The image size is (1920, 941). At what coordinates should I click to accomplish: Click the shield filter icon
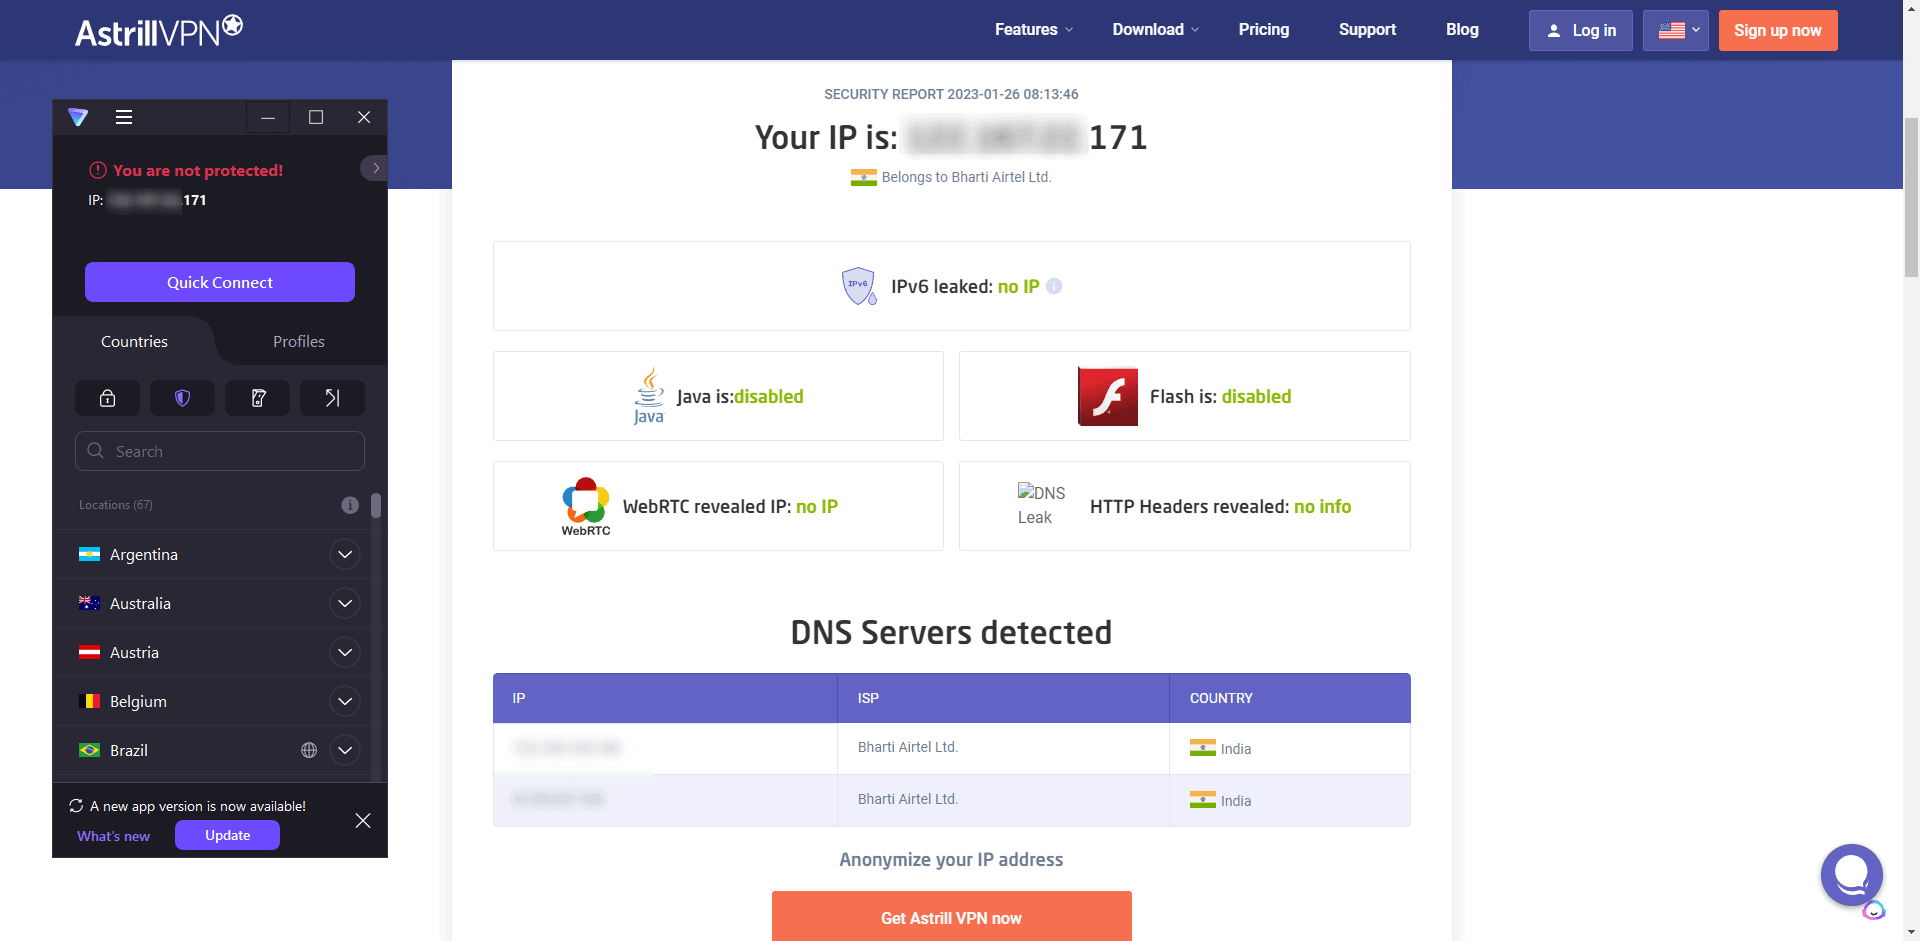point(182,398)
